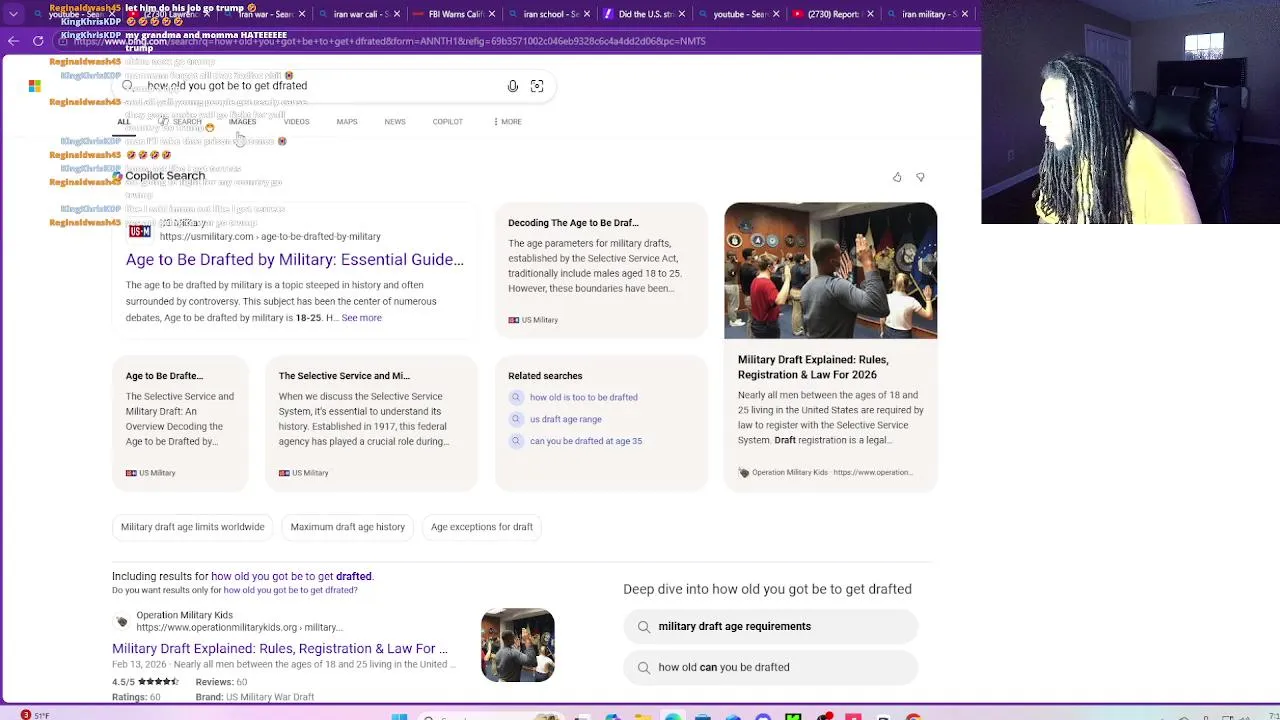This screenshot has height=720, width=1280.
Task: Open the Videos search tab
Action: (296, 122)
